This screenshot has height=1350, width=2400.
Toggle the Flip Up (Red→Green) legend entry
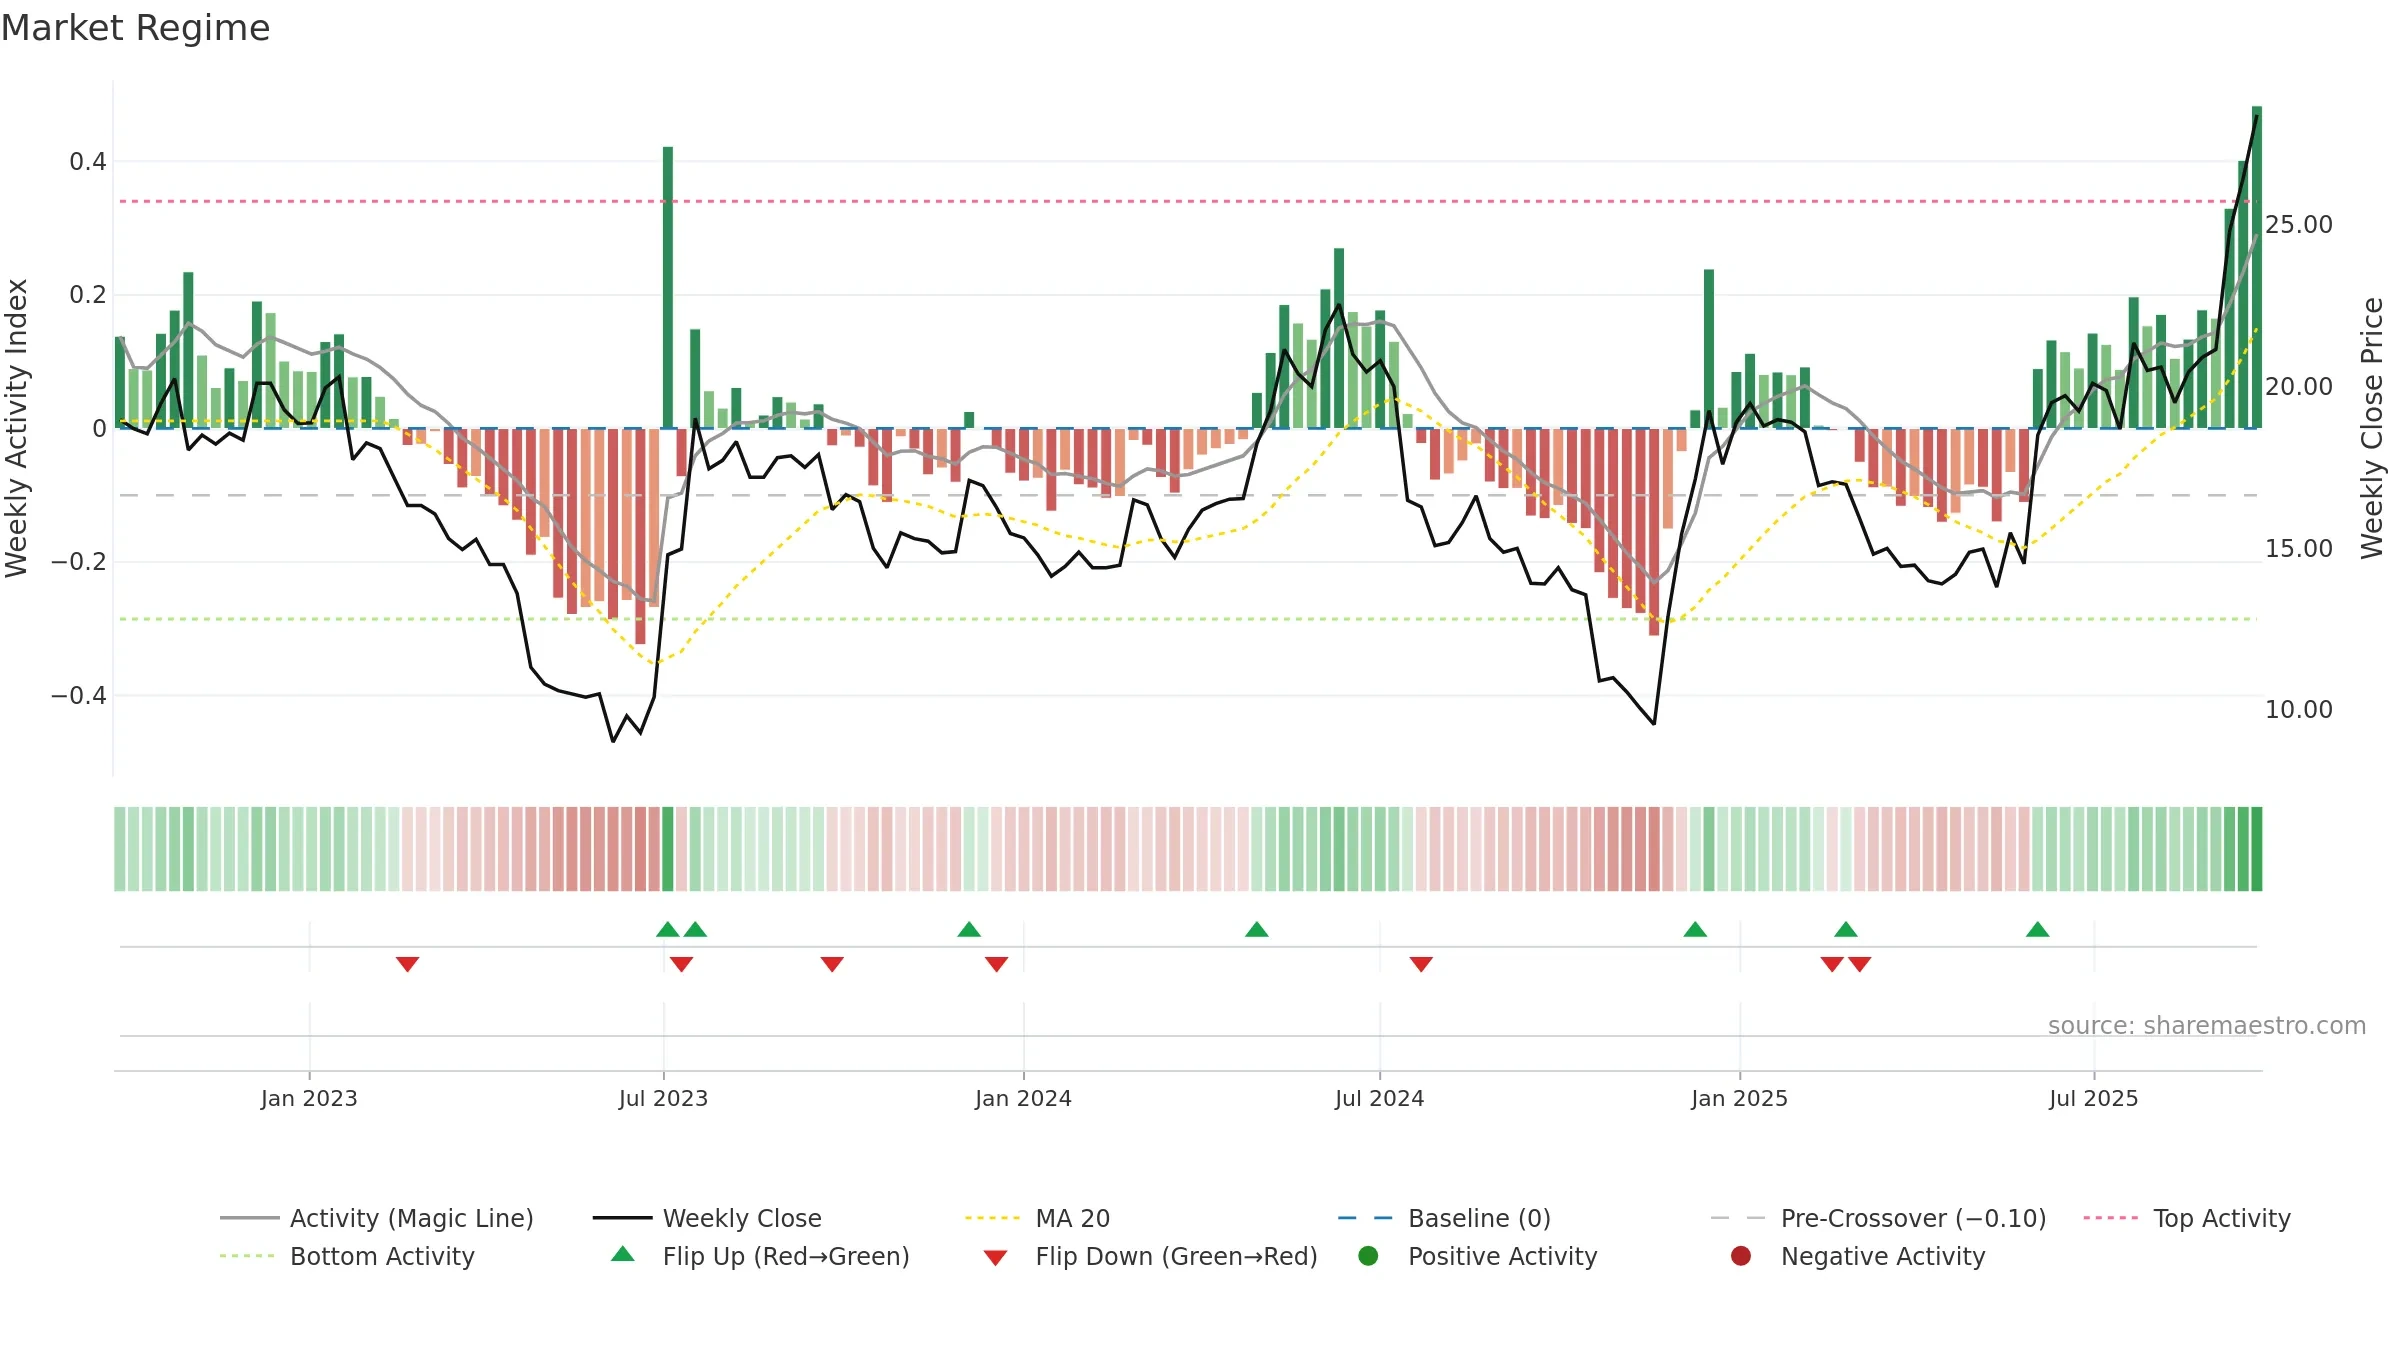760,1256
